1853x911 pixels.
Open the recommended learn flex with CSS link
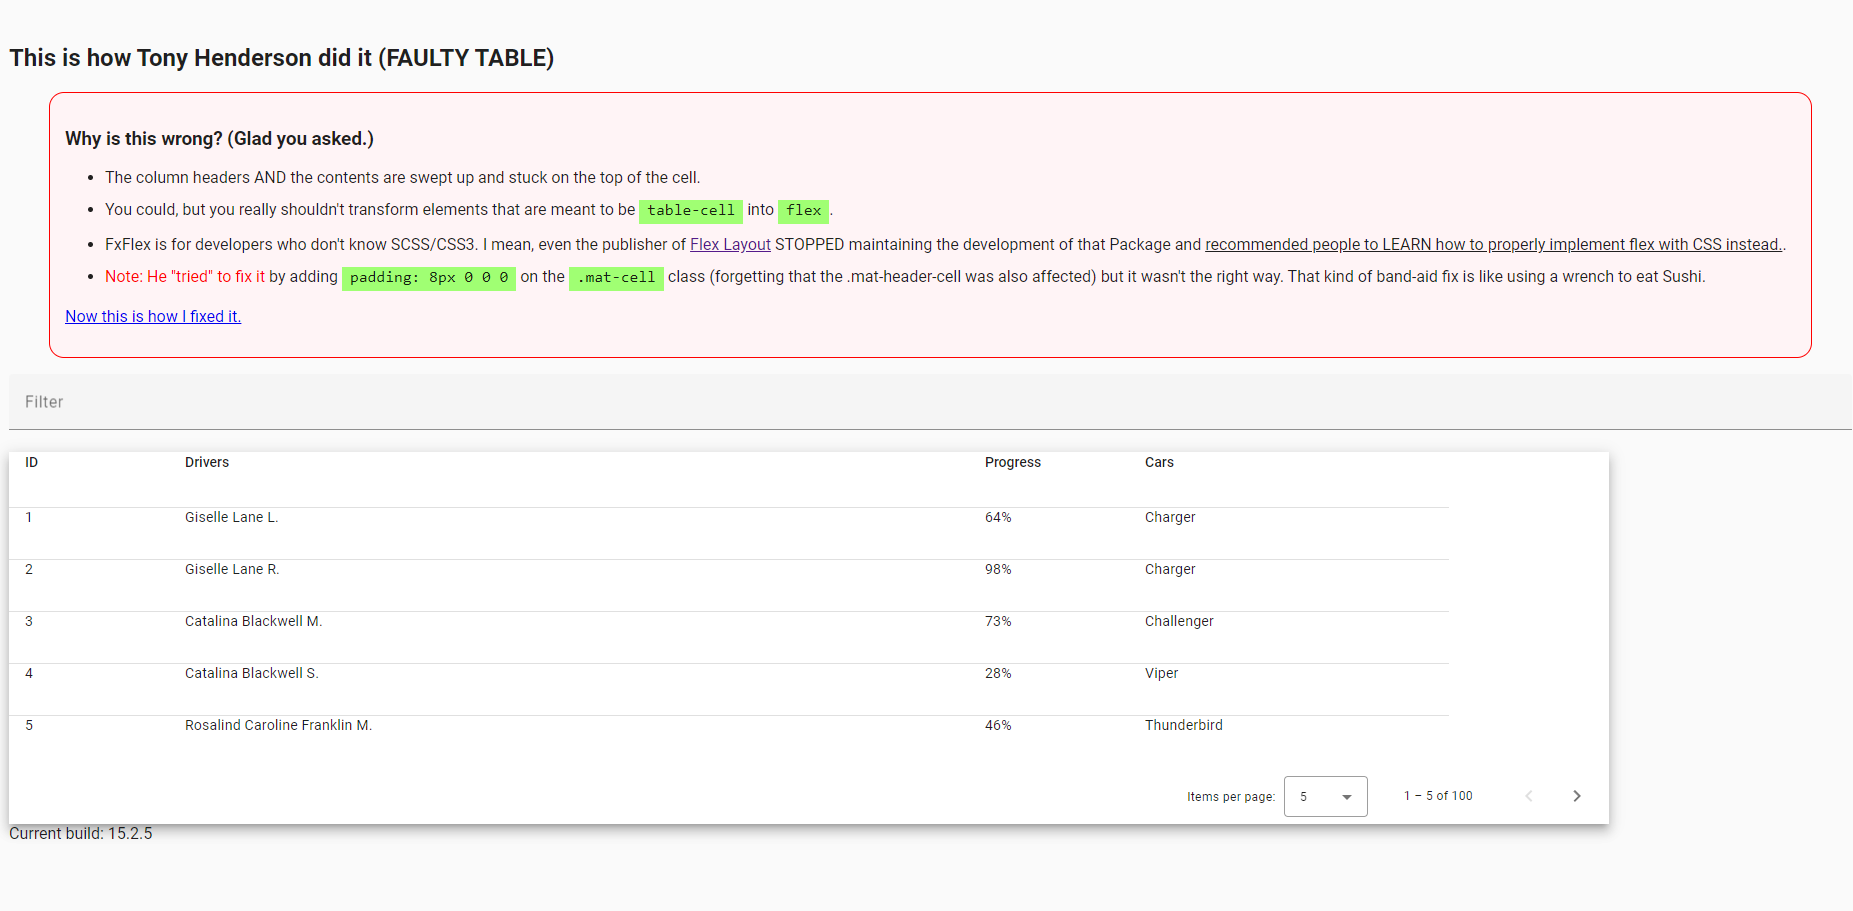point(1493,245)
